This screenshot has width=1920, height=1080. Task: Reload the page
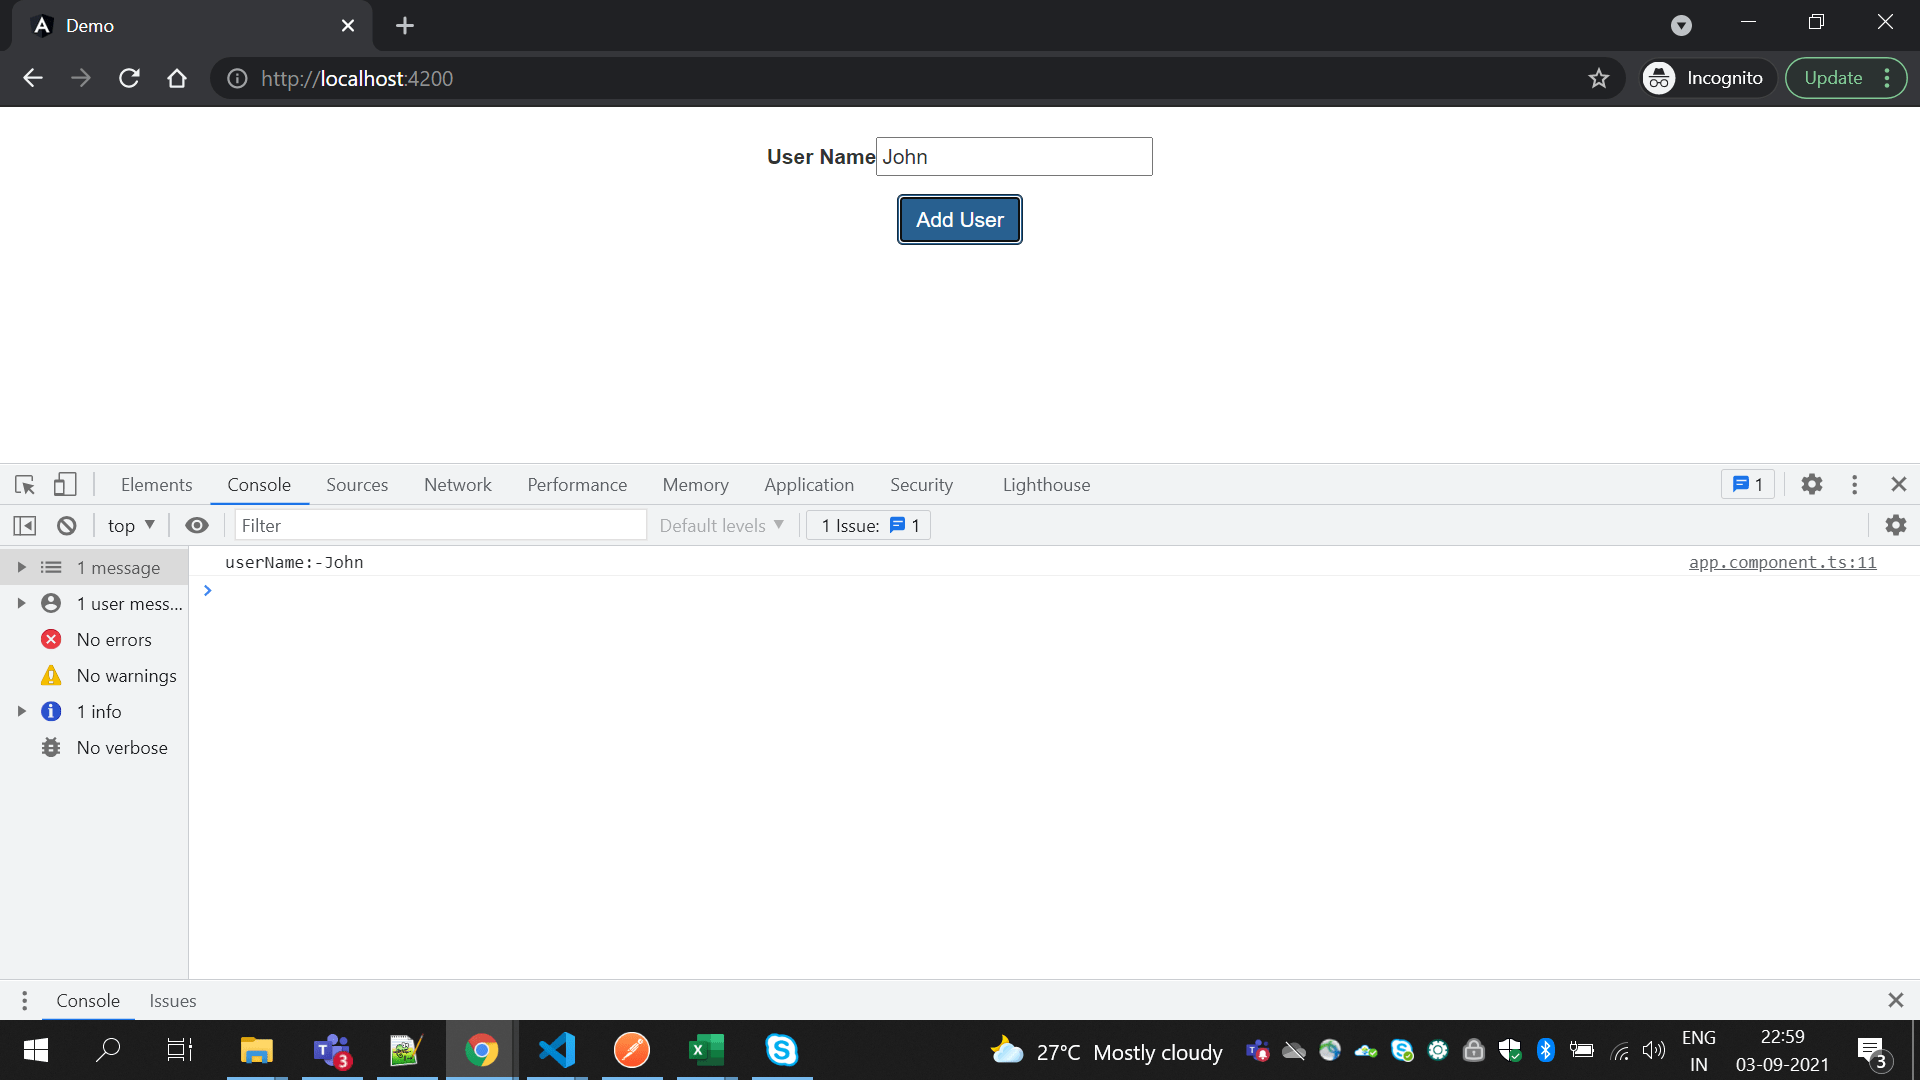128,77
